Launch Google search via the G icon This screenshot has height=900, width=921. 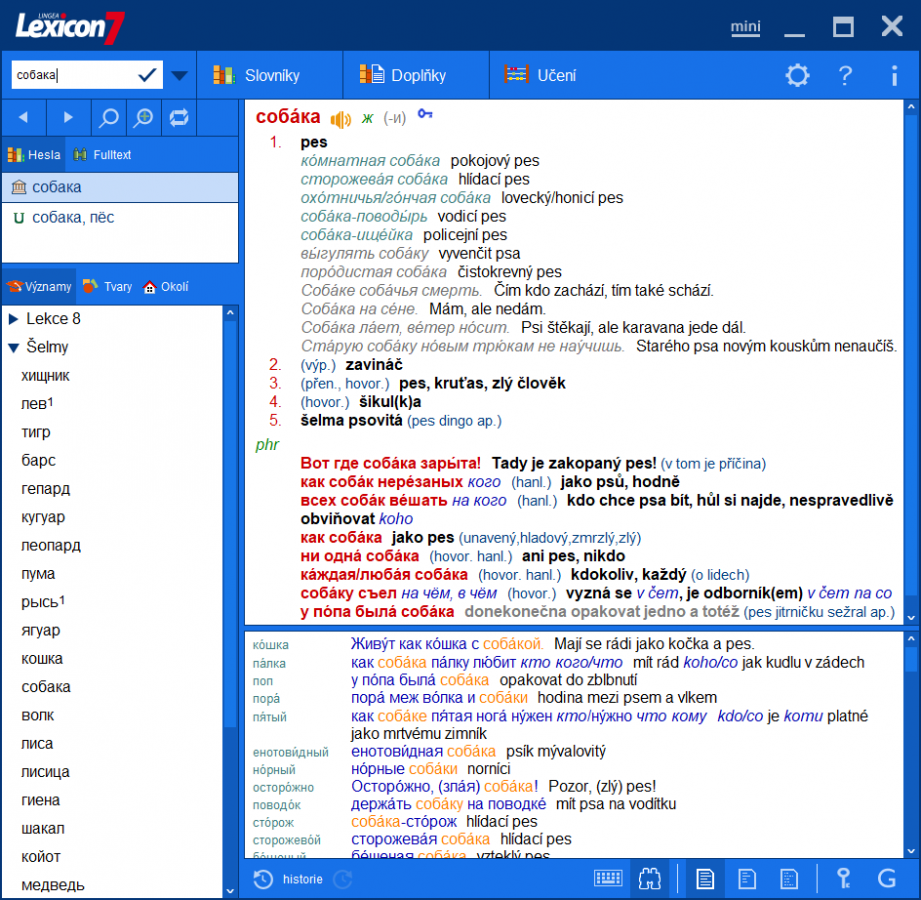coord(886,879)
